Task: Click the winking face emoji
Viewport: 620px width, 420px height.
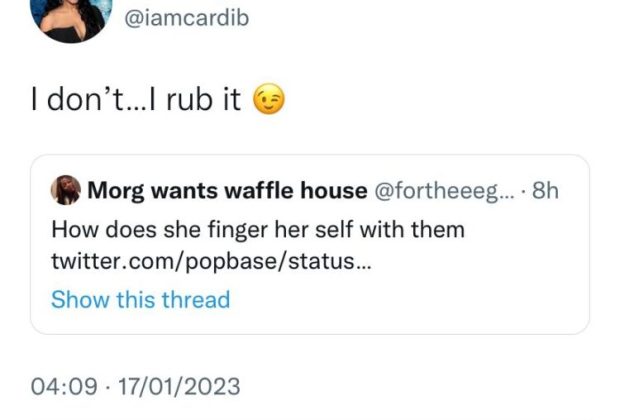Action: click(266, 102)
